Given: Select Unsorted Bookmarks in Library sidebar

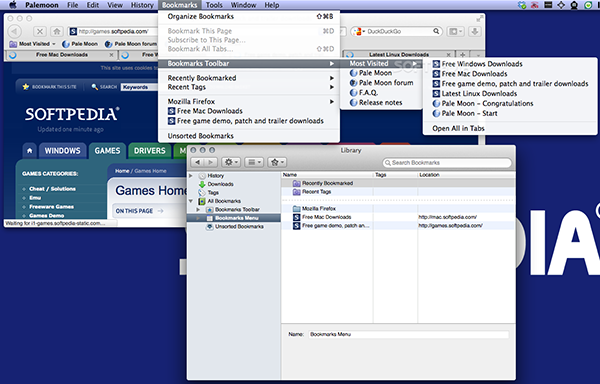Looking at the screenshot, I should click(239, 226).
